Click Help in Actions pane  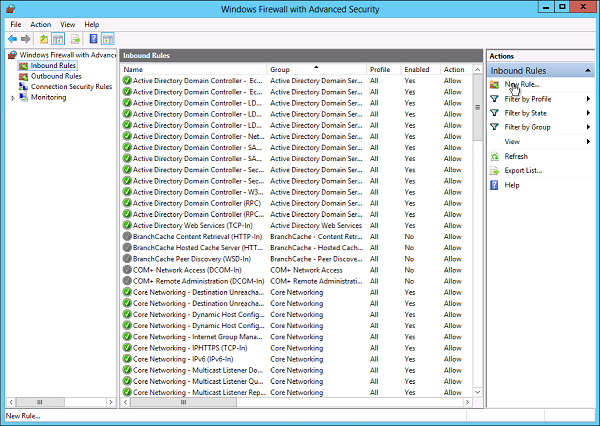coord(512,185)
